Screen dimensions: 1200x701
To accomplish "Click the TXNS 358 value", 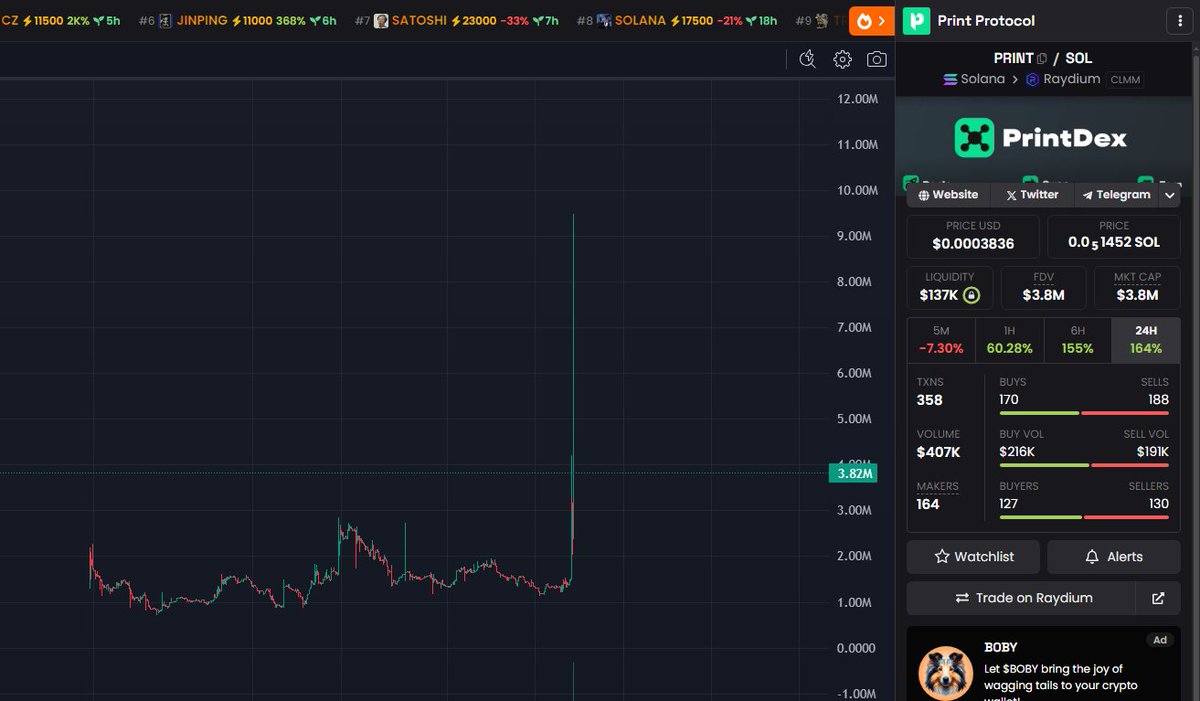I will pyautogui.click(x=930, y=400).
